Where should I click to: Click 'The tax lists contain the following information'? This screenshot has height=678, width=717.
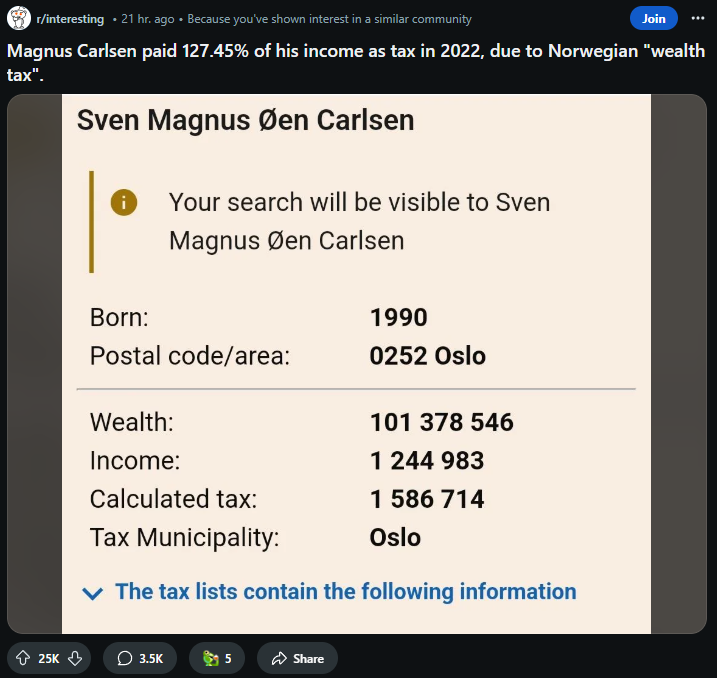[x=346, y=591]
